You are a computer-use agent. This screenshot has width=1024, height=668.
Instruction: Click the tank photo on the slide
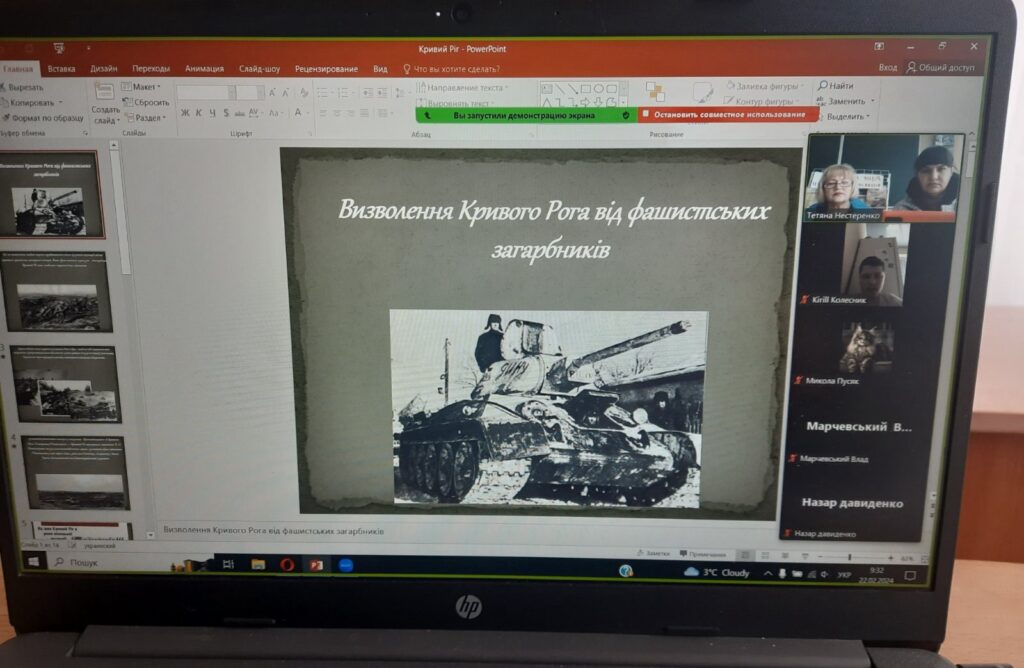point(549,408)
